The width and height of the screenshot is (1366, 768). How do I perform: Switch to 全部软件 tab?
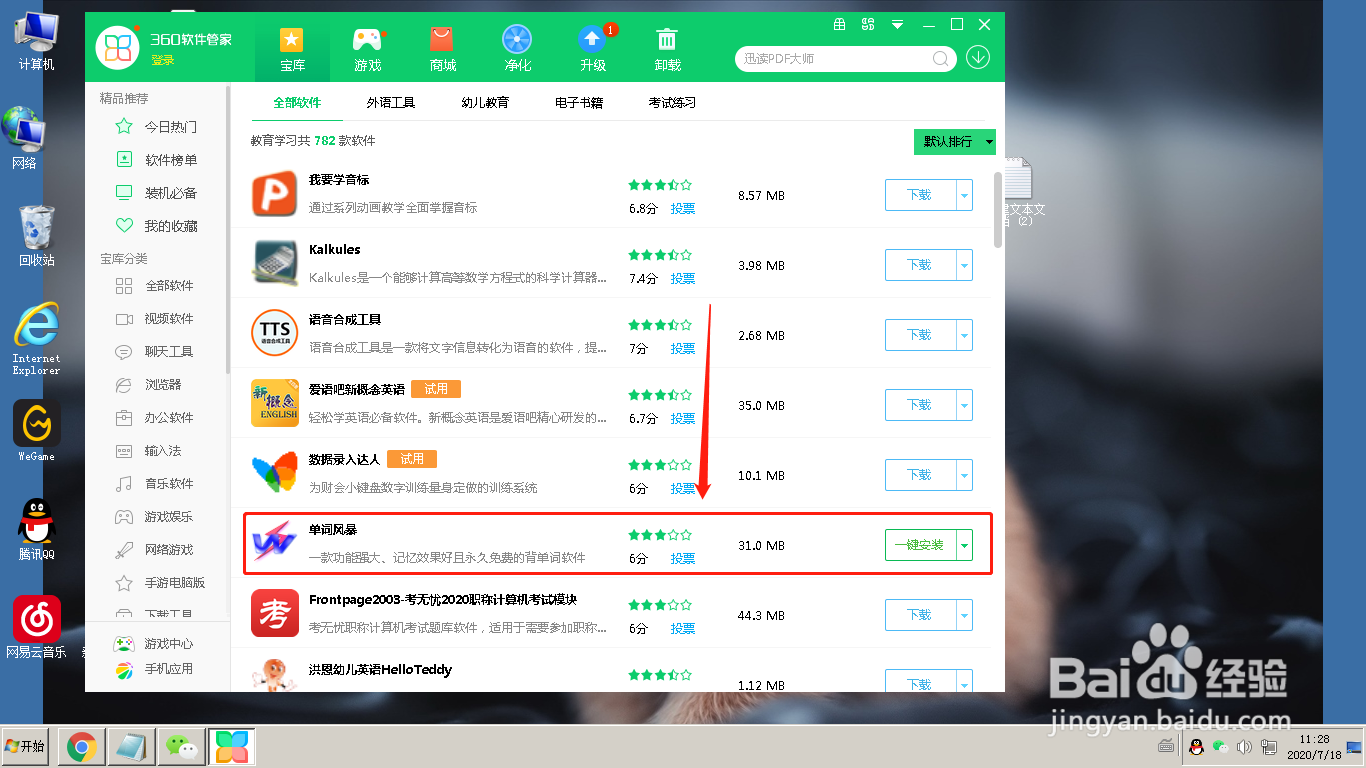(297, 103)
